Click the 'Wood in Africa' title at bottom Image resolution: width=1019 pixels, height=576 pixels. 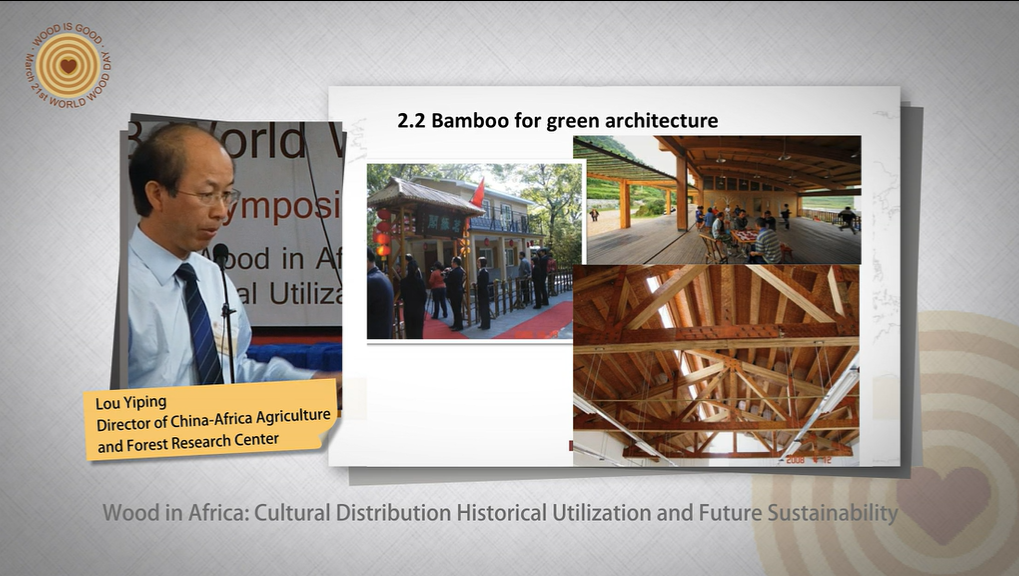(x=500, y=514)
